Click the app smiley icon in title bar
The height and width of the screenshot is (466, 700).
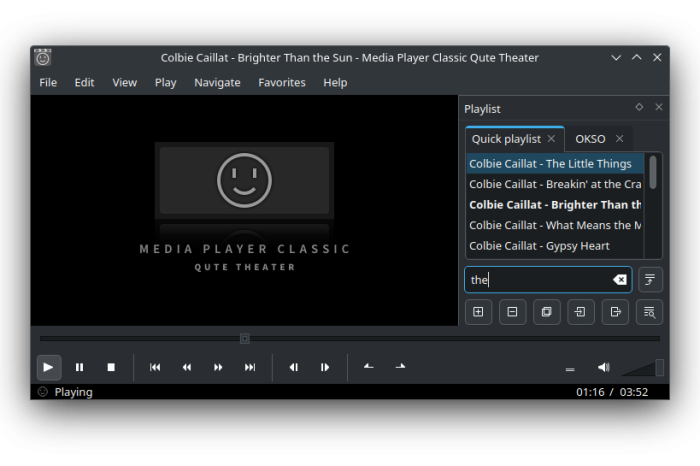tap(43, 58)
